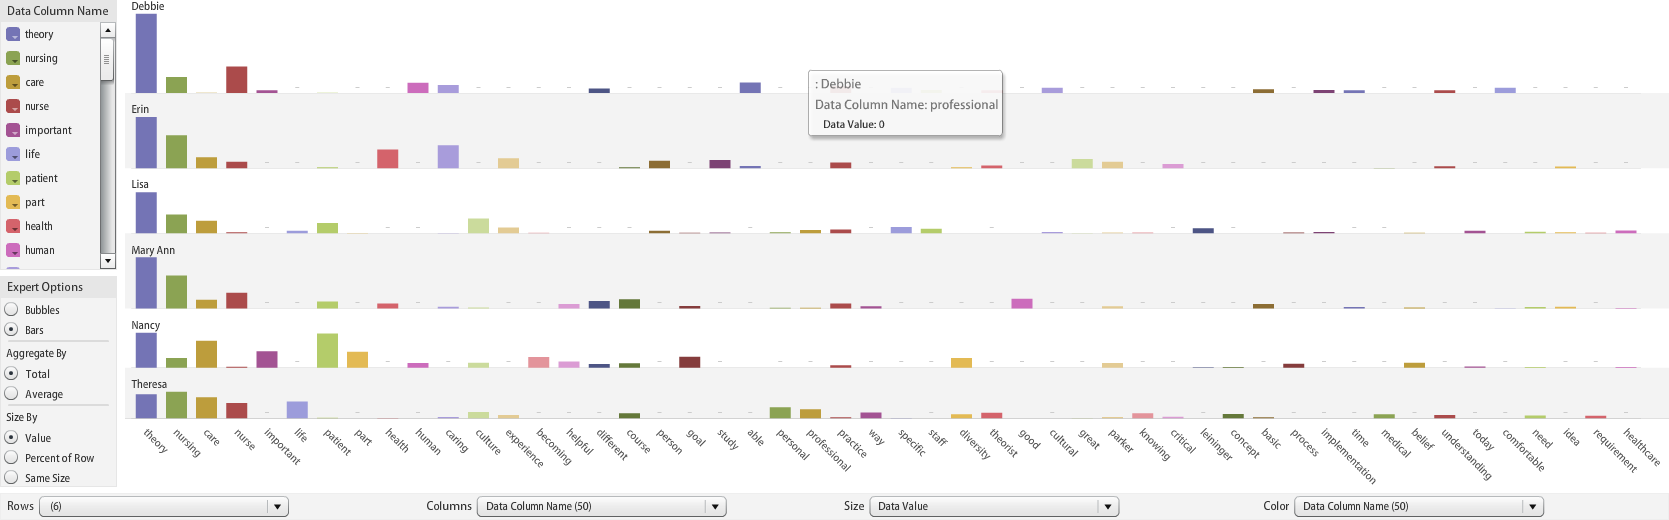Click the care legend color icon
The image size is (1669, 520).
click(13, 82)
